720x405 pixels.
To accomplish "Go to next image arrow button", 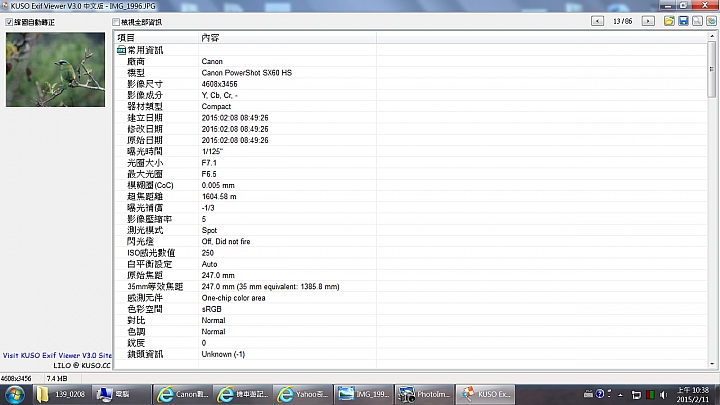I will pyautogui.click(x=648, y=21).
